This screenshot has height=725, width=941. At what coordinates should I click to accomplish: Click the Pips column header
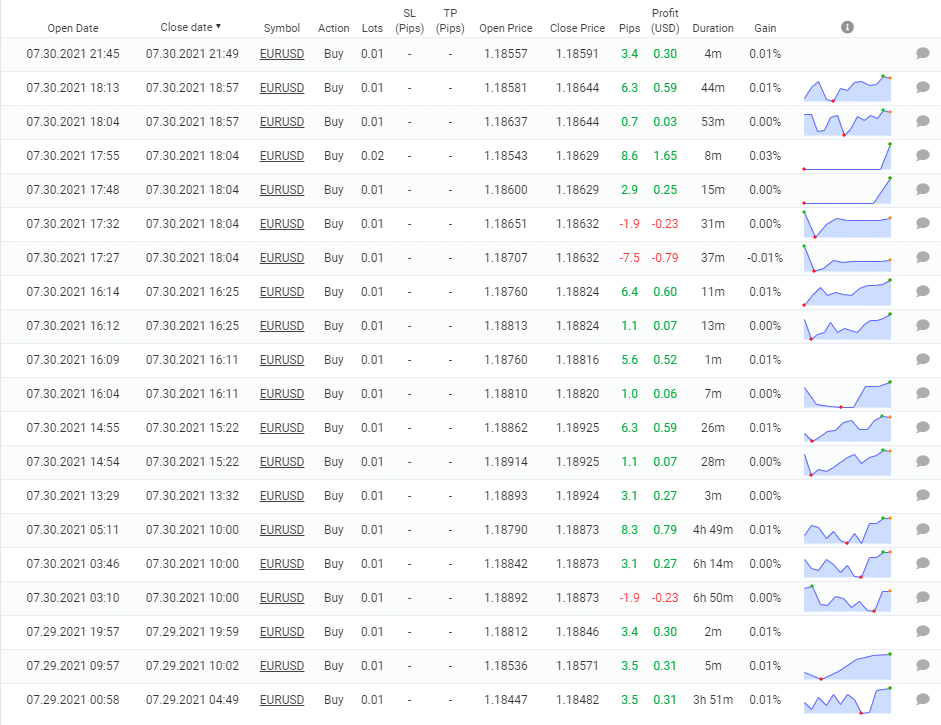(x=629, y=28)
